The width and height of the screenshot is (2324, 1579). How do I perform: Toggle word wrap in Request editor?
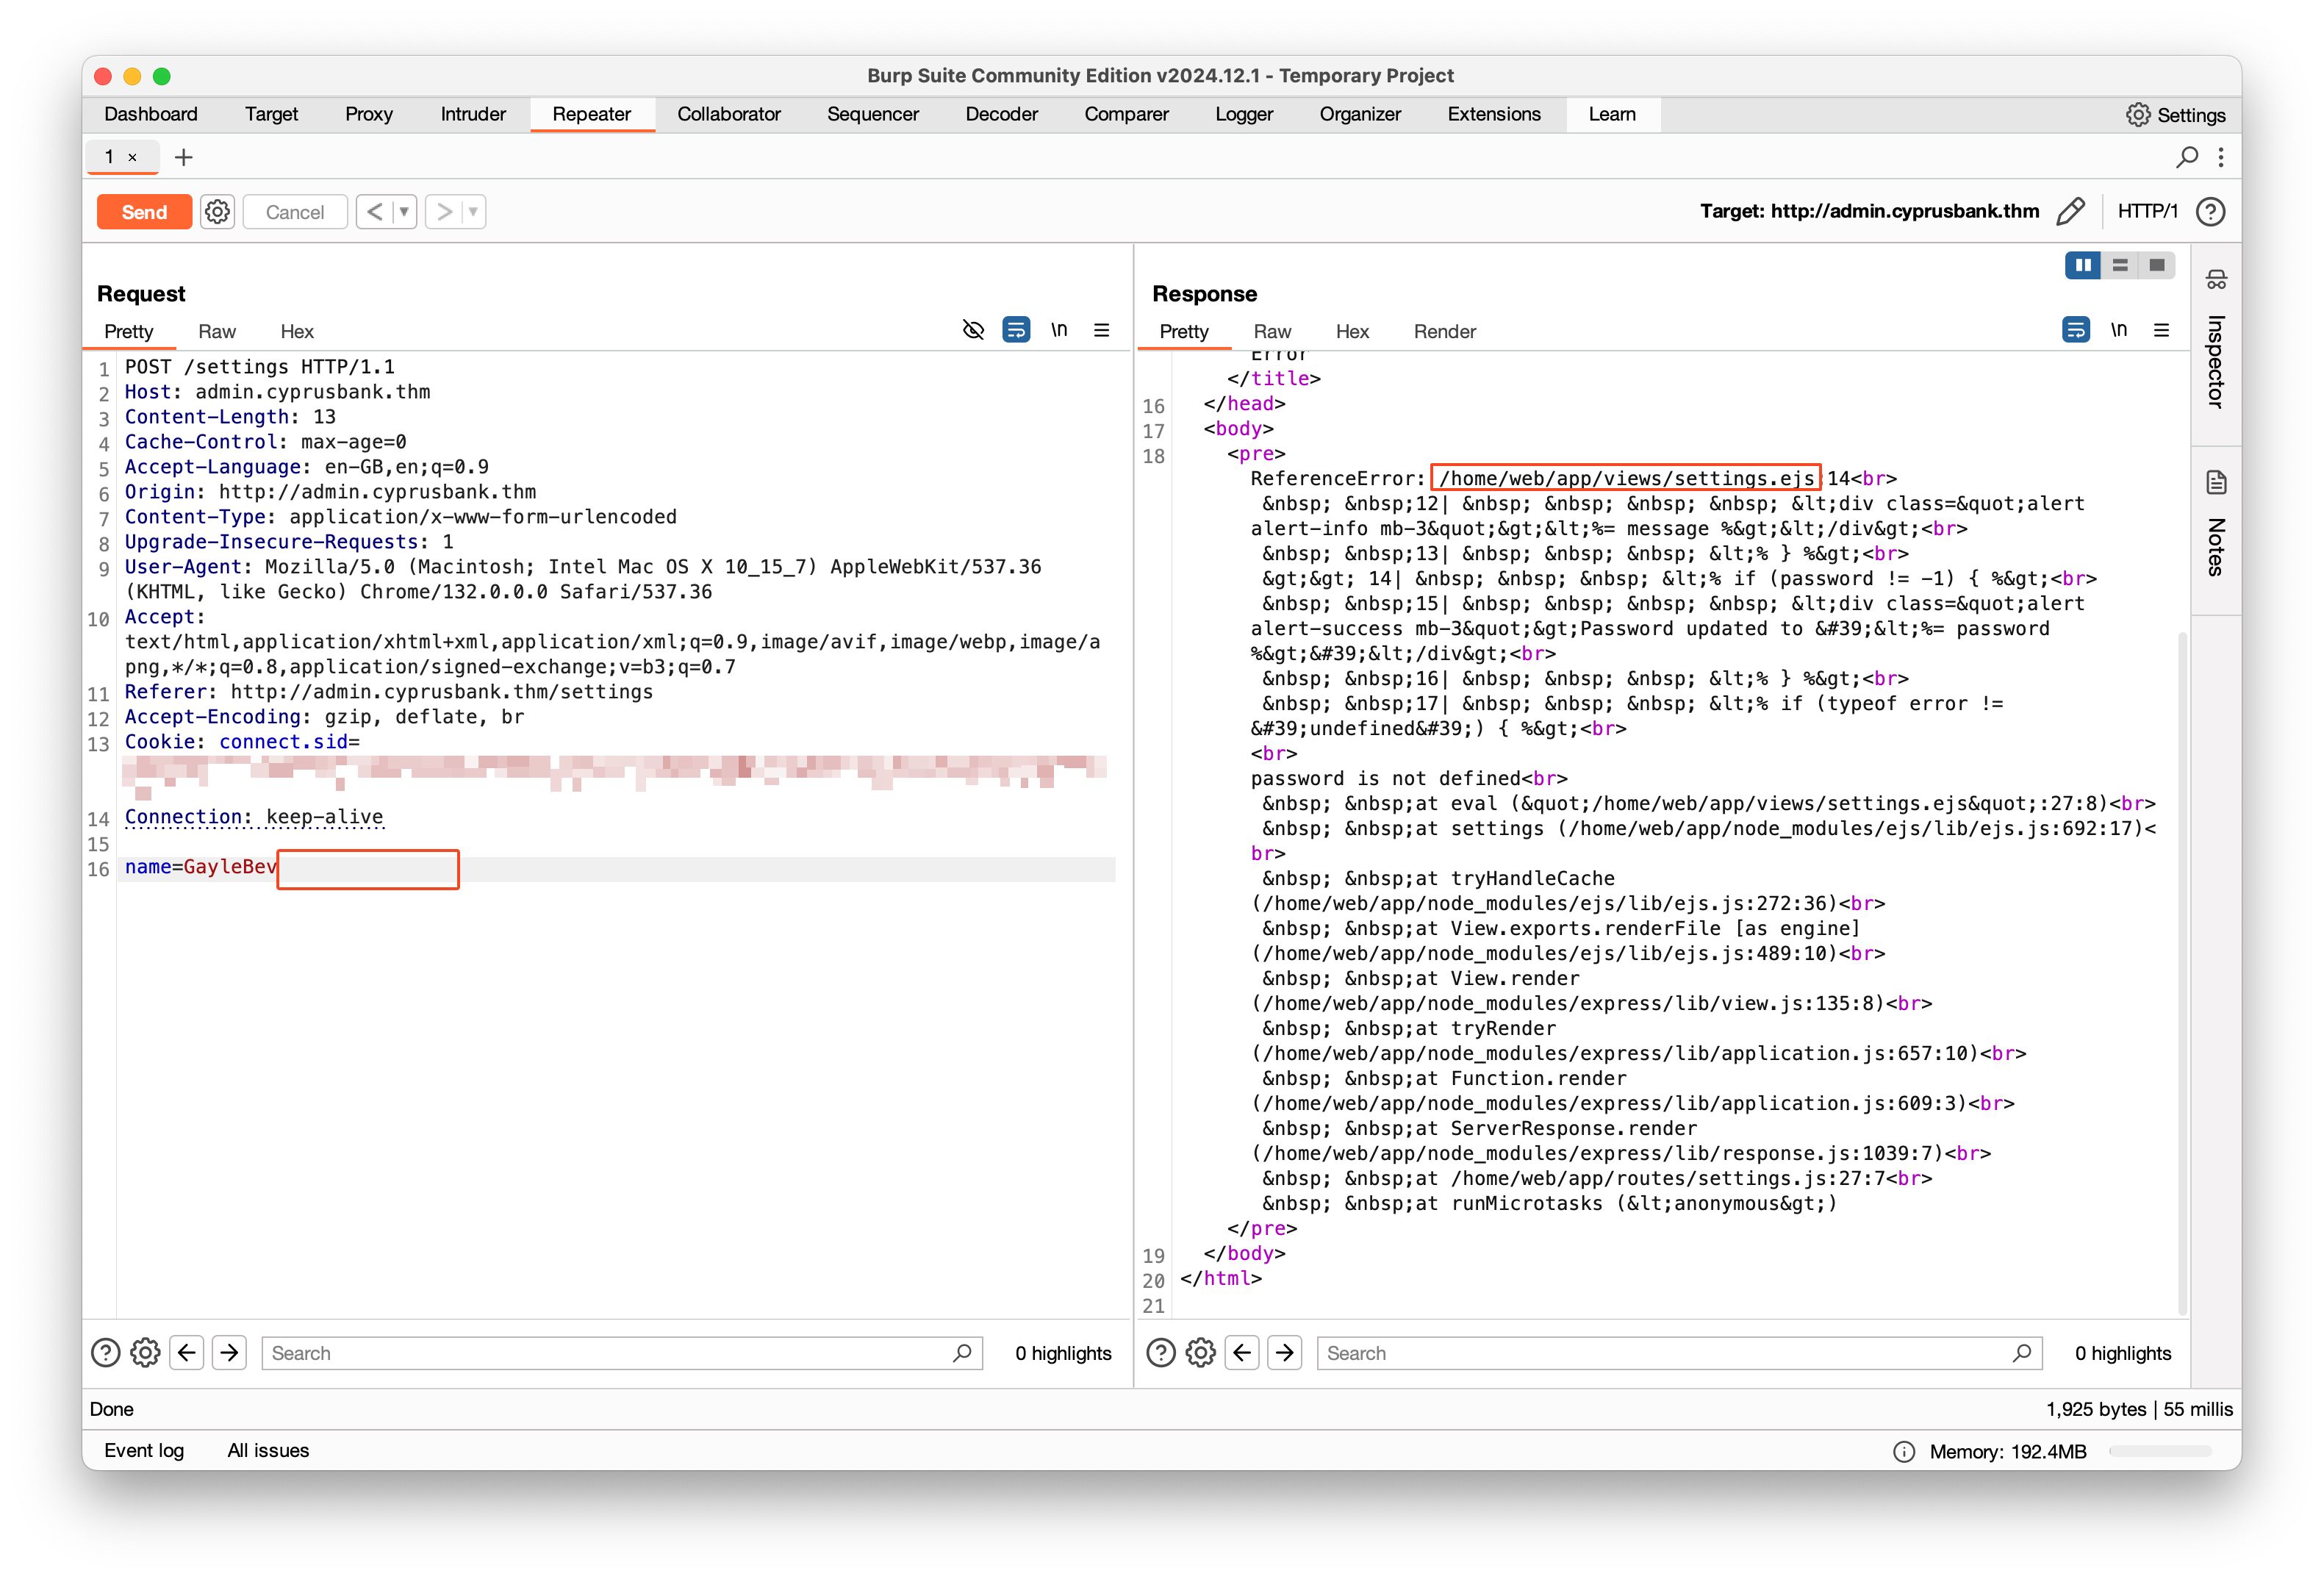1016,330
